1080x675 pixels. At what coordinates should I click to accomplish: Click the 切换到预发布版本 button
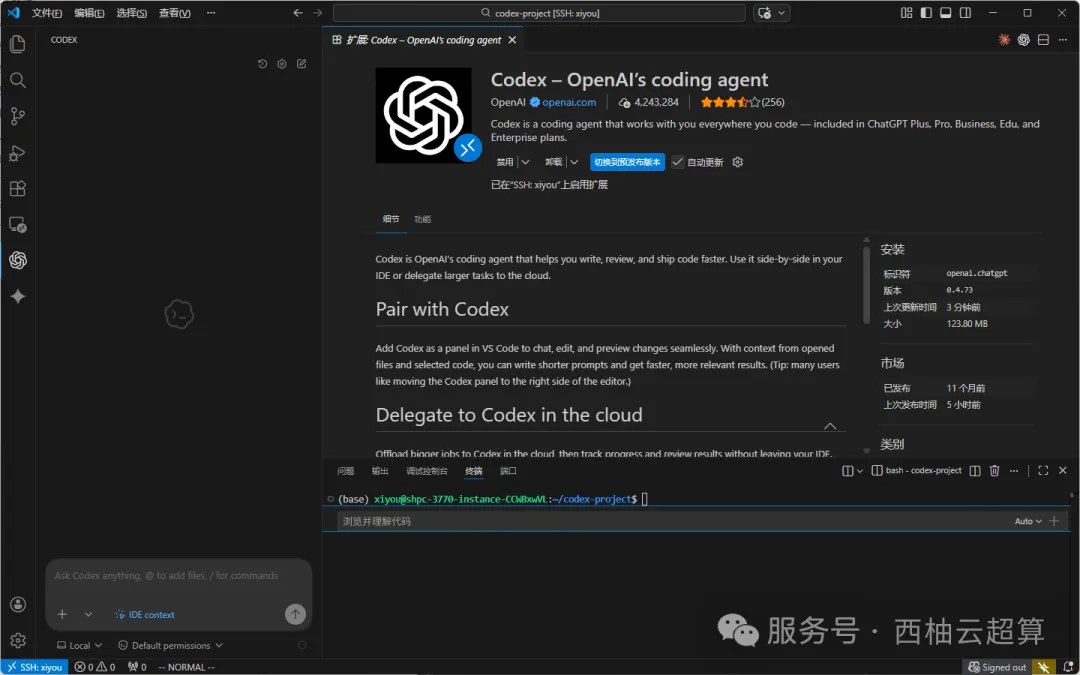627,163
